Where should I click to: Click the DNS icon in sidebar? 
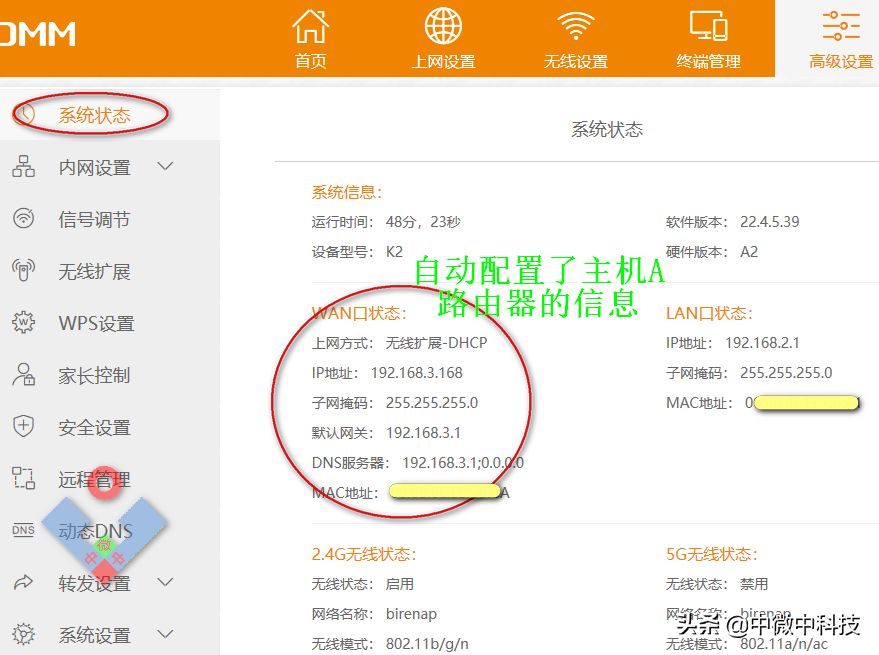pos(24,530)
